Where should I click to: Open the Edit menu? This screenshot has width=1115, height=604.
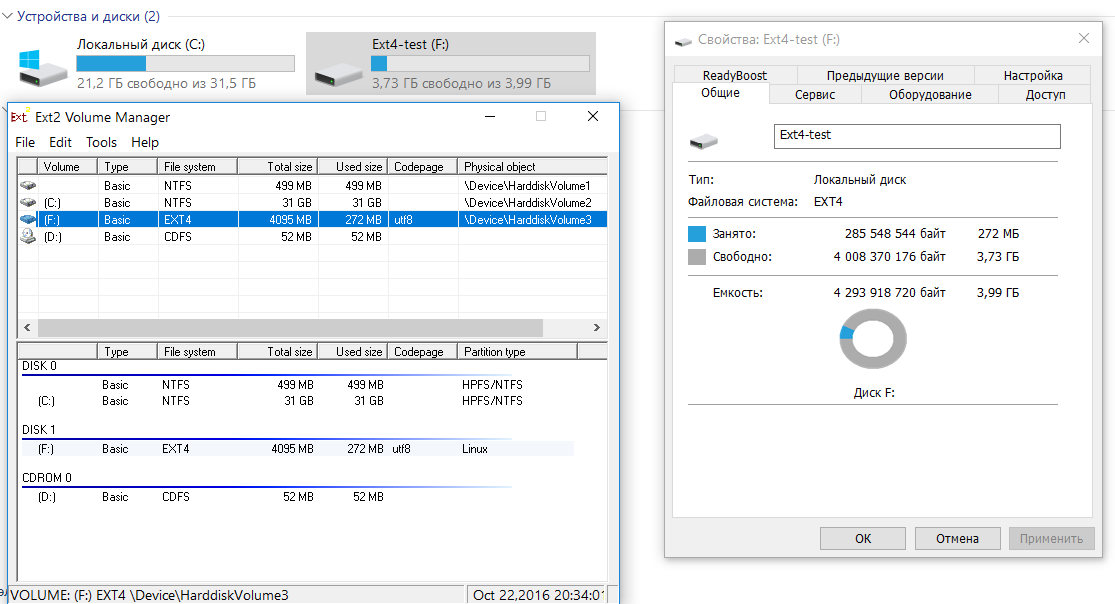click(60, 143)
